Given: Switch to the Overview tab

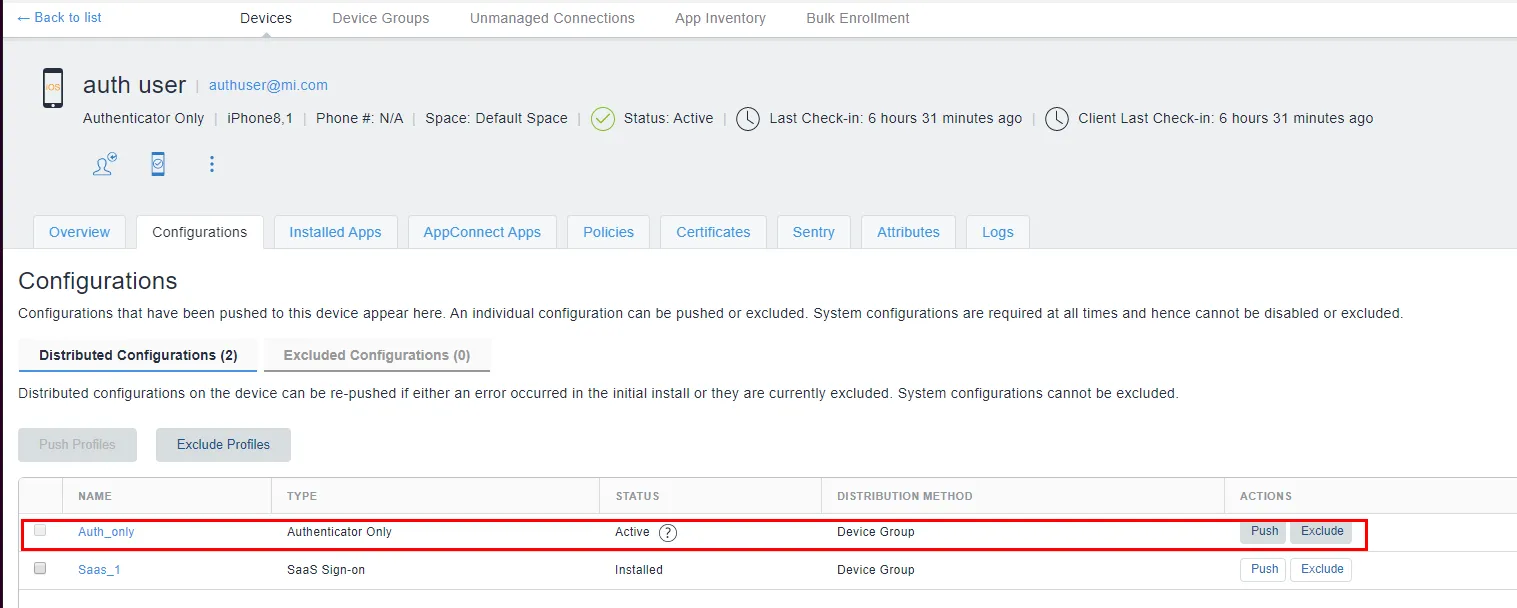Looking at the screenshot, I should tap(80, 232).
